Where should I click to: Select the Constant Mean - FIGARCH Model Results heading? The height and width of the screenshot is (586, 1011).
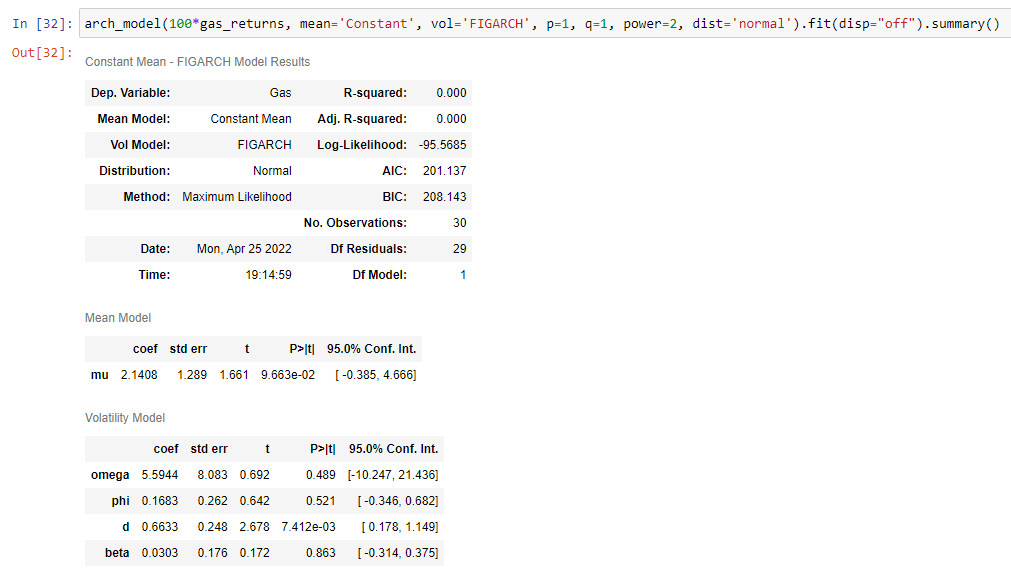pos(196,62)
